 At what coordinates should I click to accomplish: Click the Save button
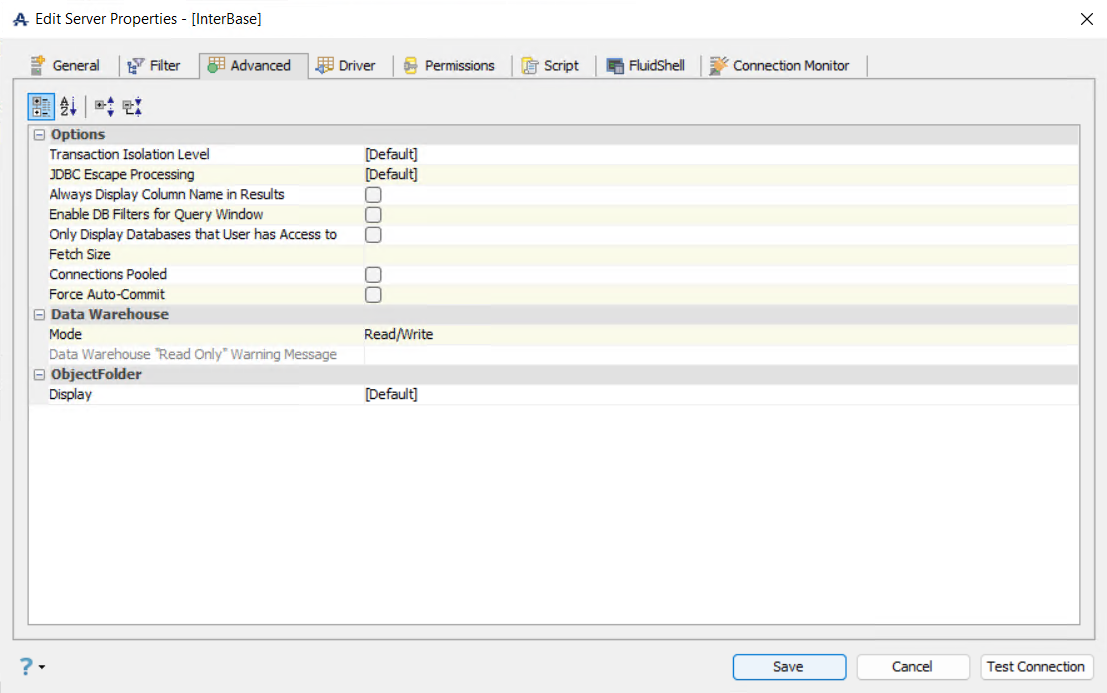coord(789,667)
